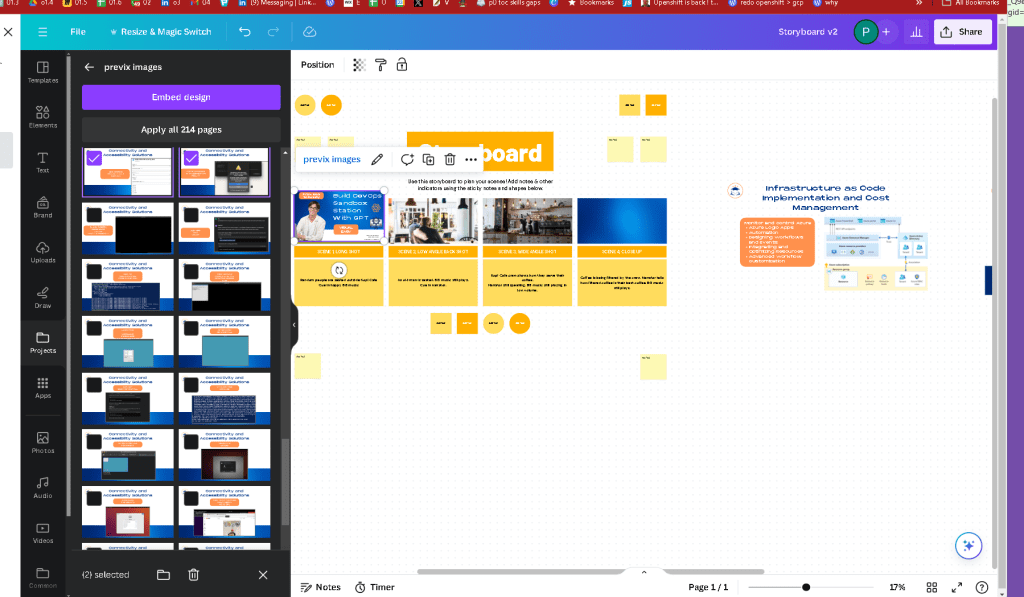
Task: Click the copy style paint roller
Action: (x=381, y=65)
